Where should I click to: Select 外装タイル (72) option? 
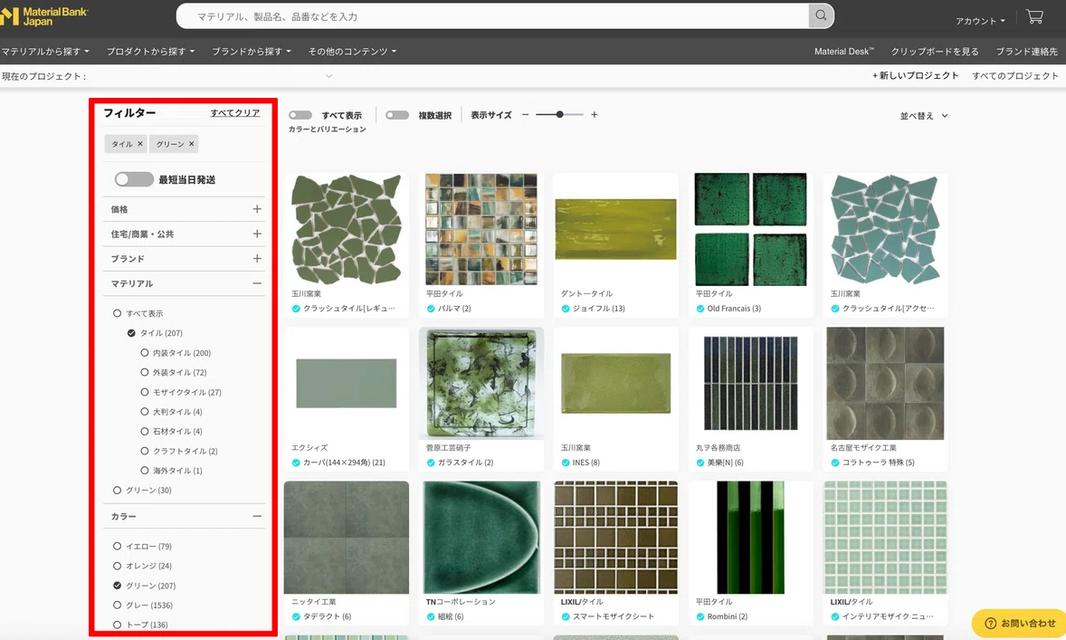(x=144, y=373)
